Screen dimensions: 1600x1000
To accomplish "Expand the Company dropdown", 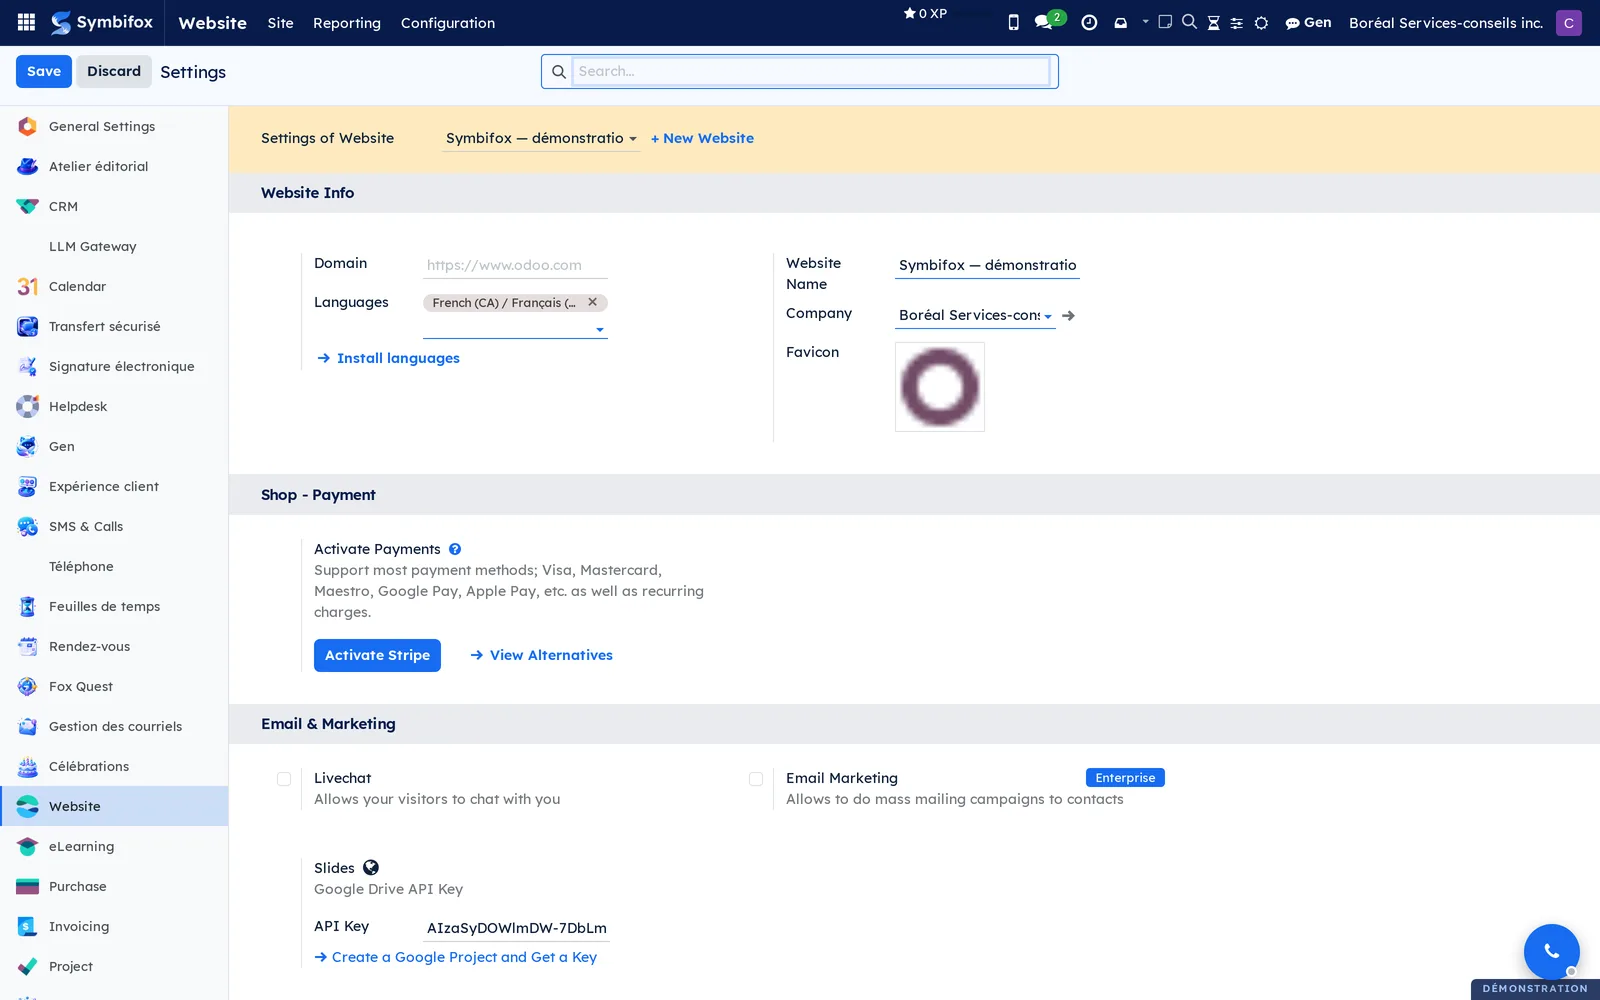I will [975, 315].
